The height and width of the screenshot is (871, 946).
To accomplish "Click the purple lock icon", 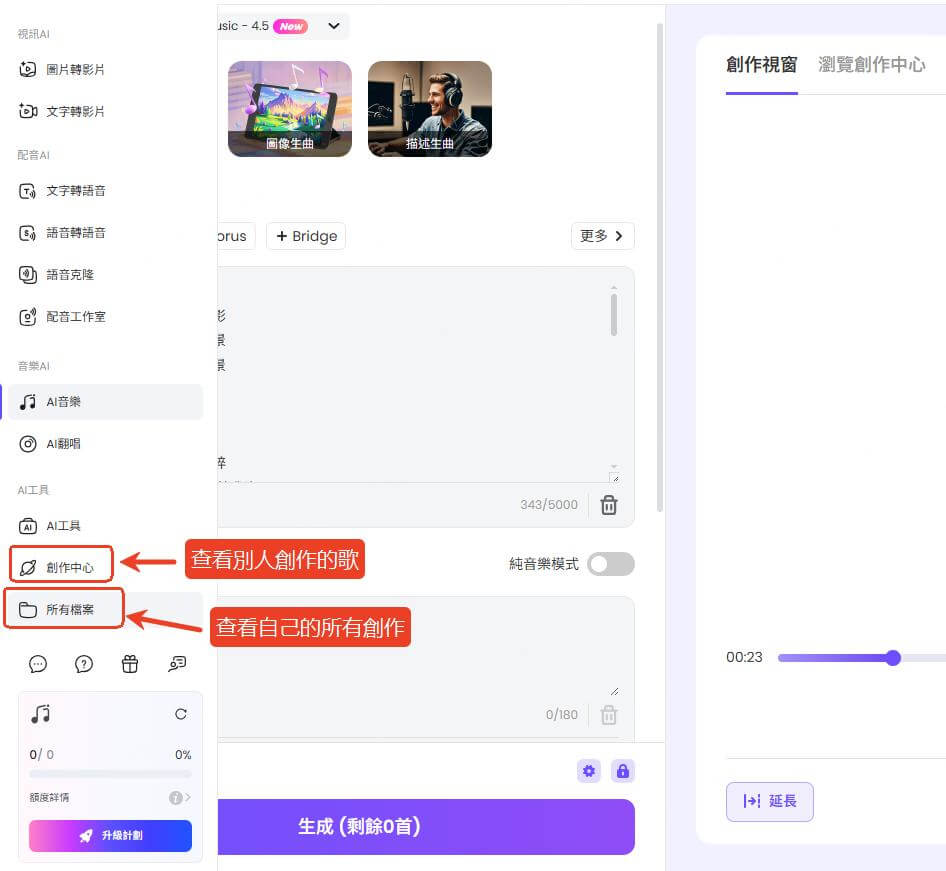I will tap(623, 771).
